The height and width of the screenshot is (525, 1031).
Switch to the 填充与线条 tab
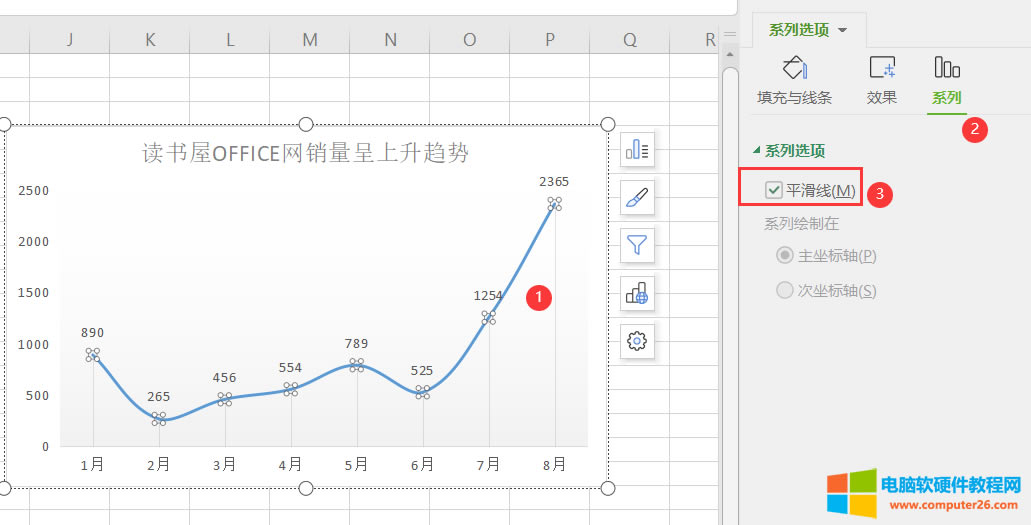(x=794, y=98)
